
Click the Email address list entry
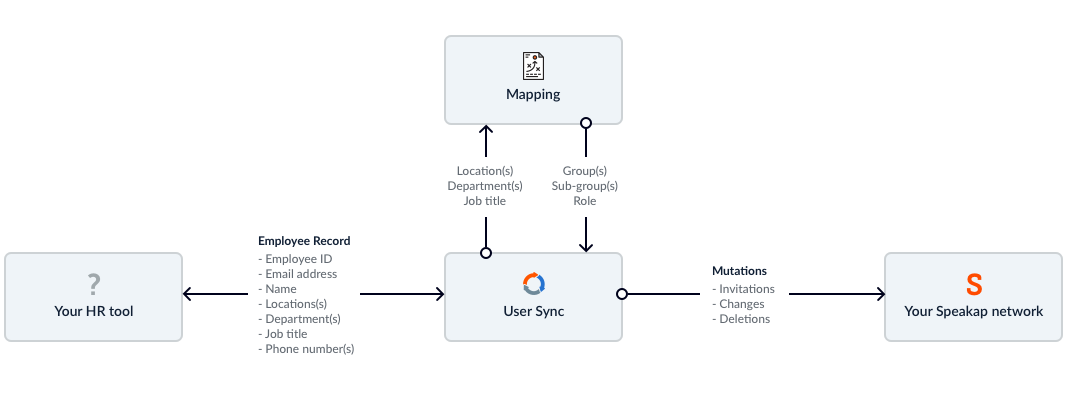(x=298, y=274)
